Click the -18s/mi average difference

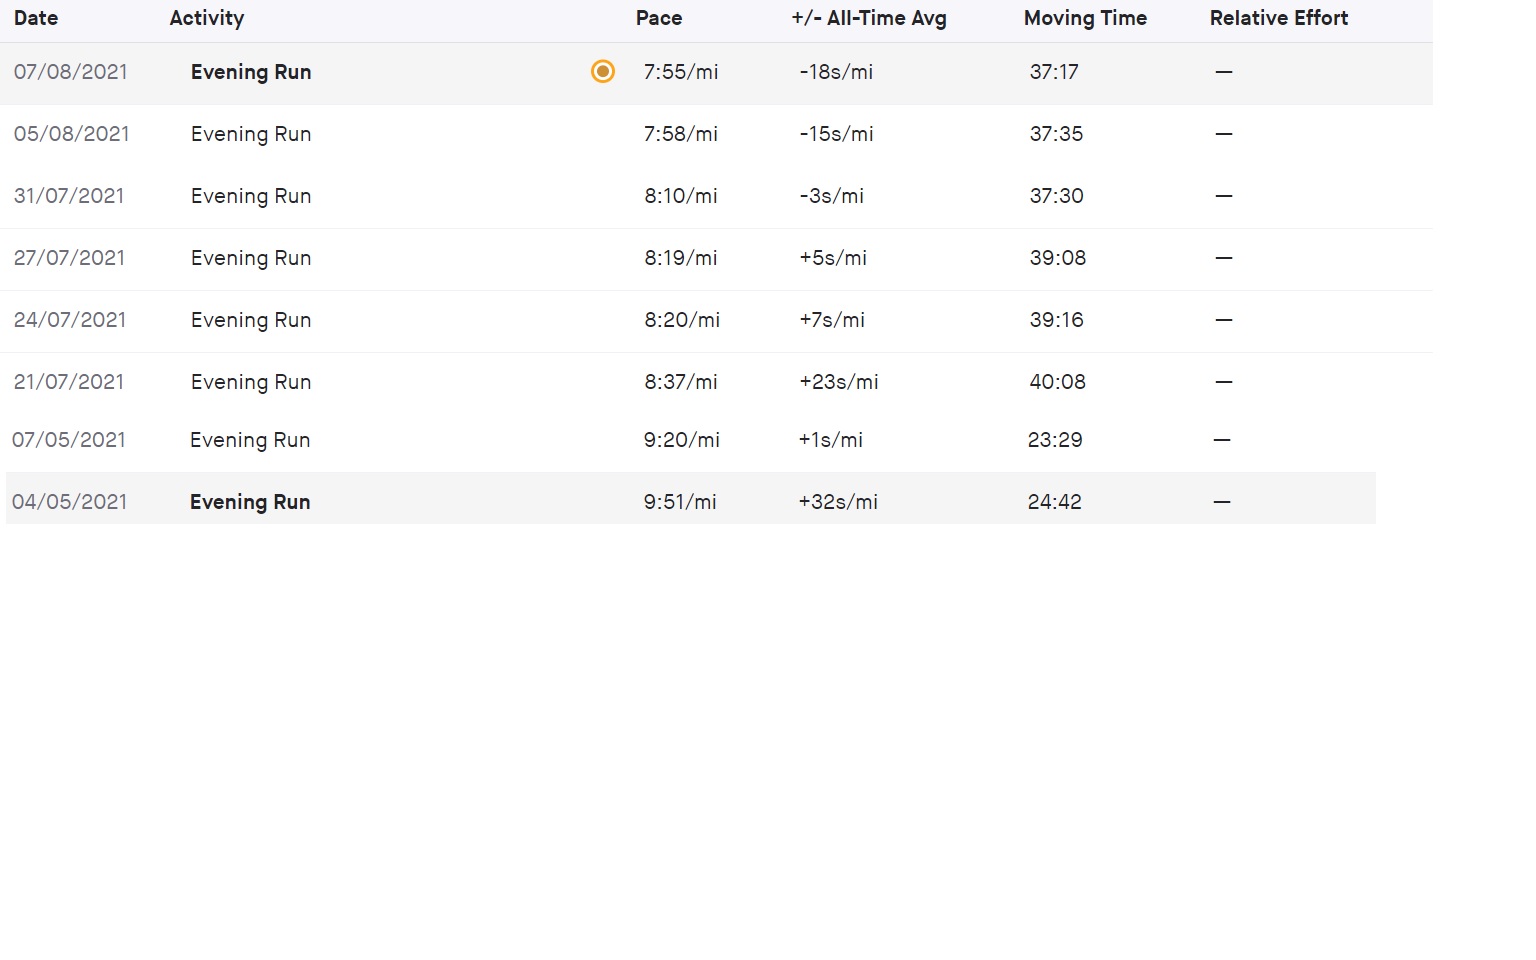point(836,72)
